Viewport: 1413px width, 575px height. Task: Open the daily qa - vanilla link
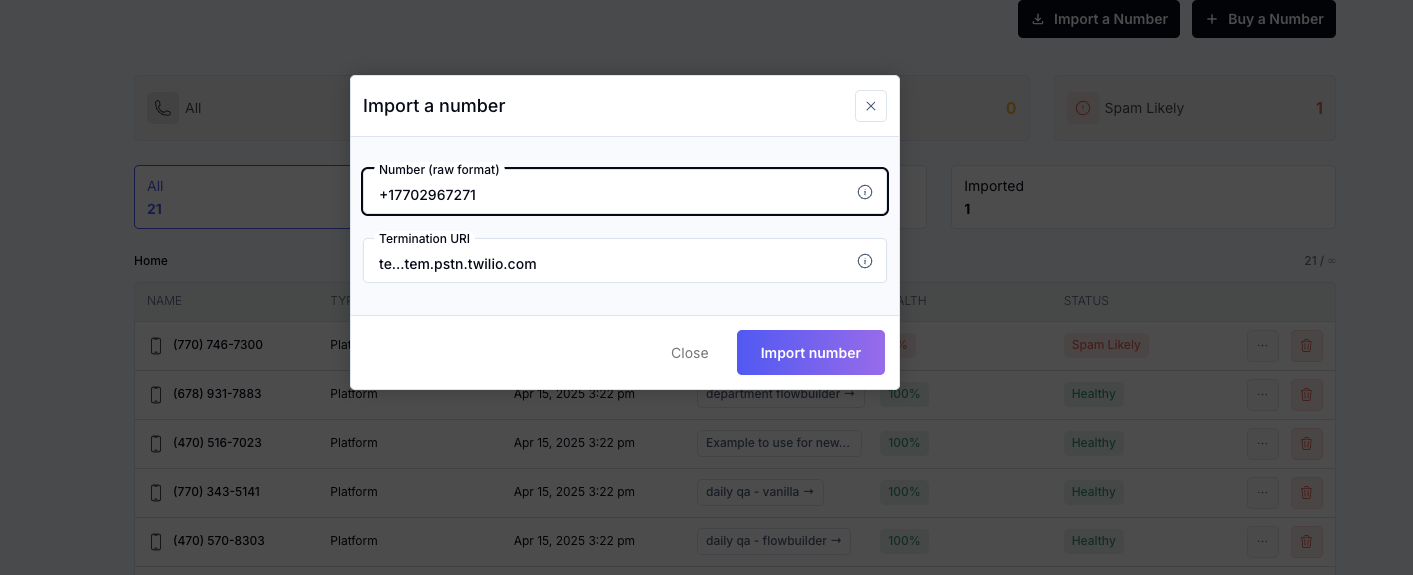click(759, 492)
